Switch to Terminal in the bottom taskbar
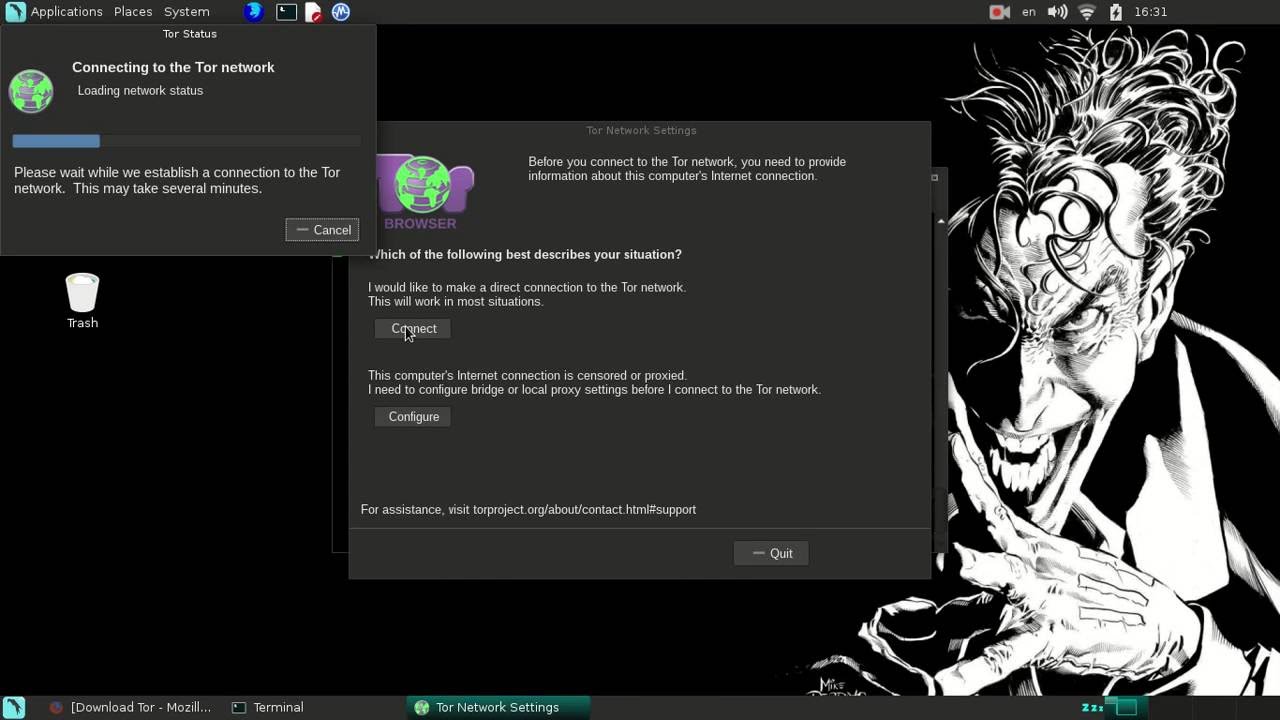 pos(268,707)
